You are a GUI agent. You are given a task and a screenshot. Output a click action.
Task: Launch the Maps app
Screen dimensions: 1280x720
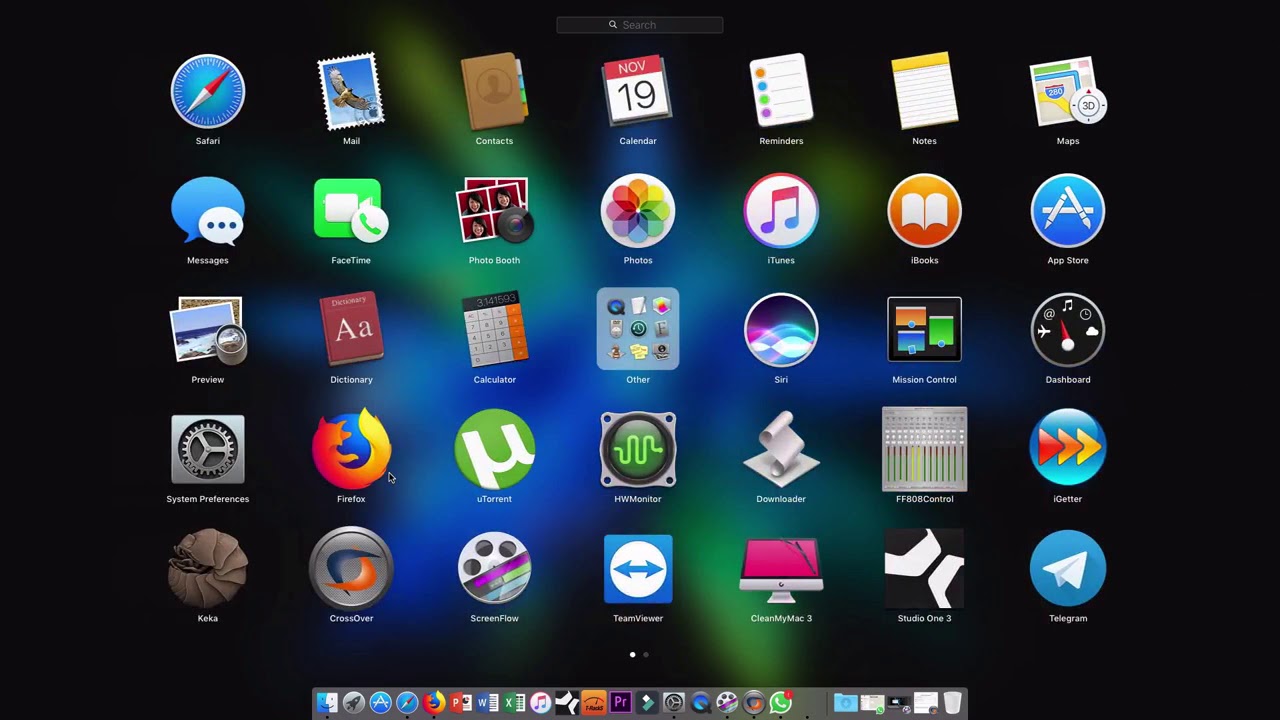click(x=1068, y=92)
